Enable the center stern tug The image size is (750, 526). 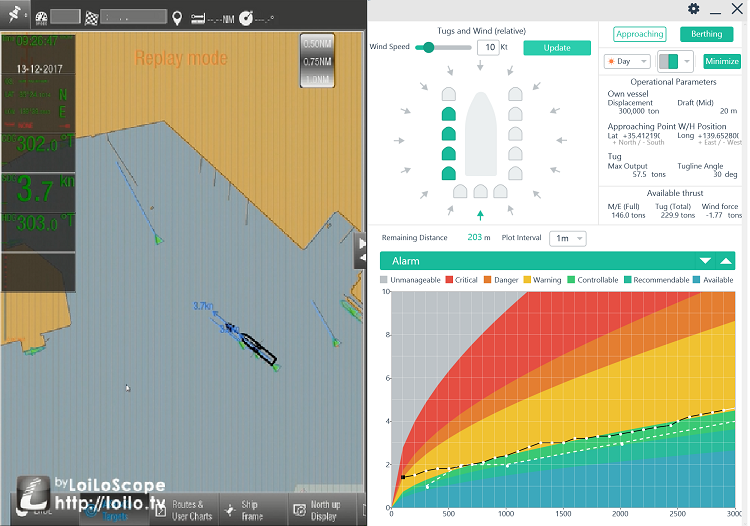click(x=480, y=191)
